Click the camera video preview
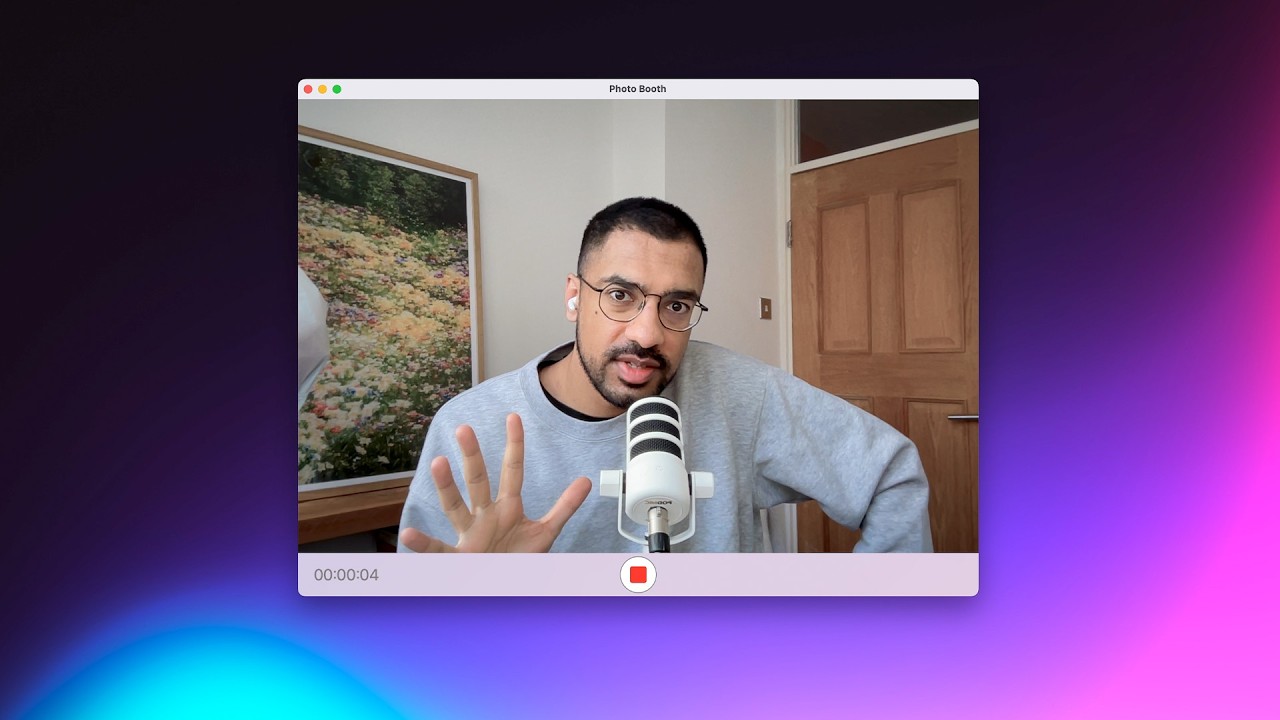 [638, 326]
